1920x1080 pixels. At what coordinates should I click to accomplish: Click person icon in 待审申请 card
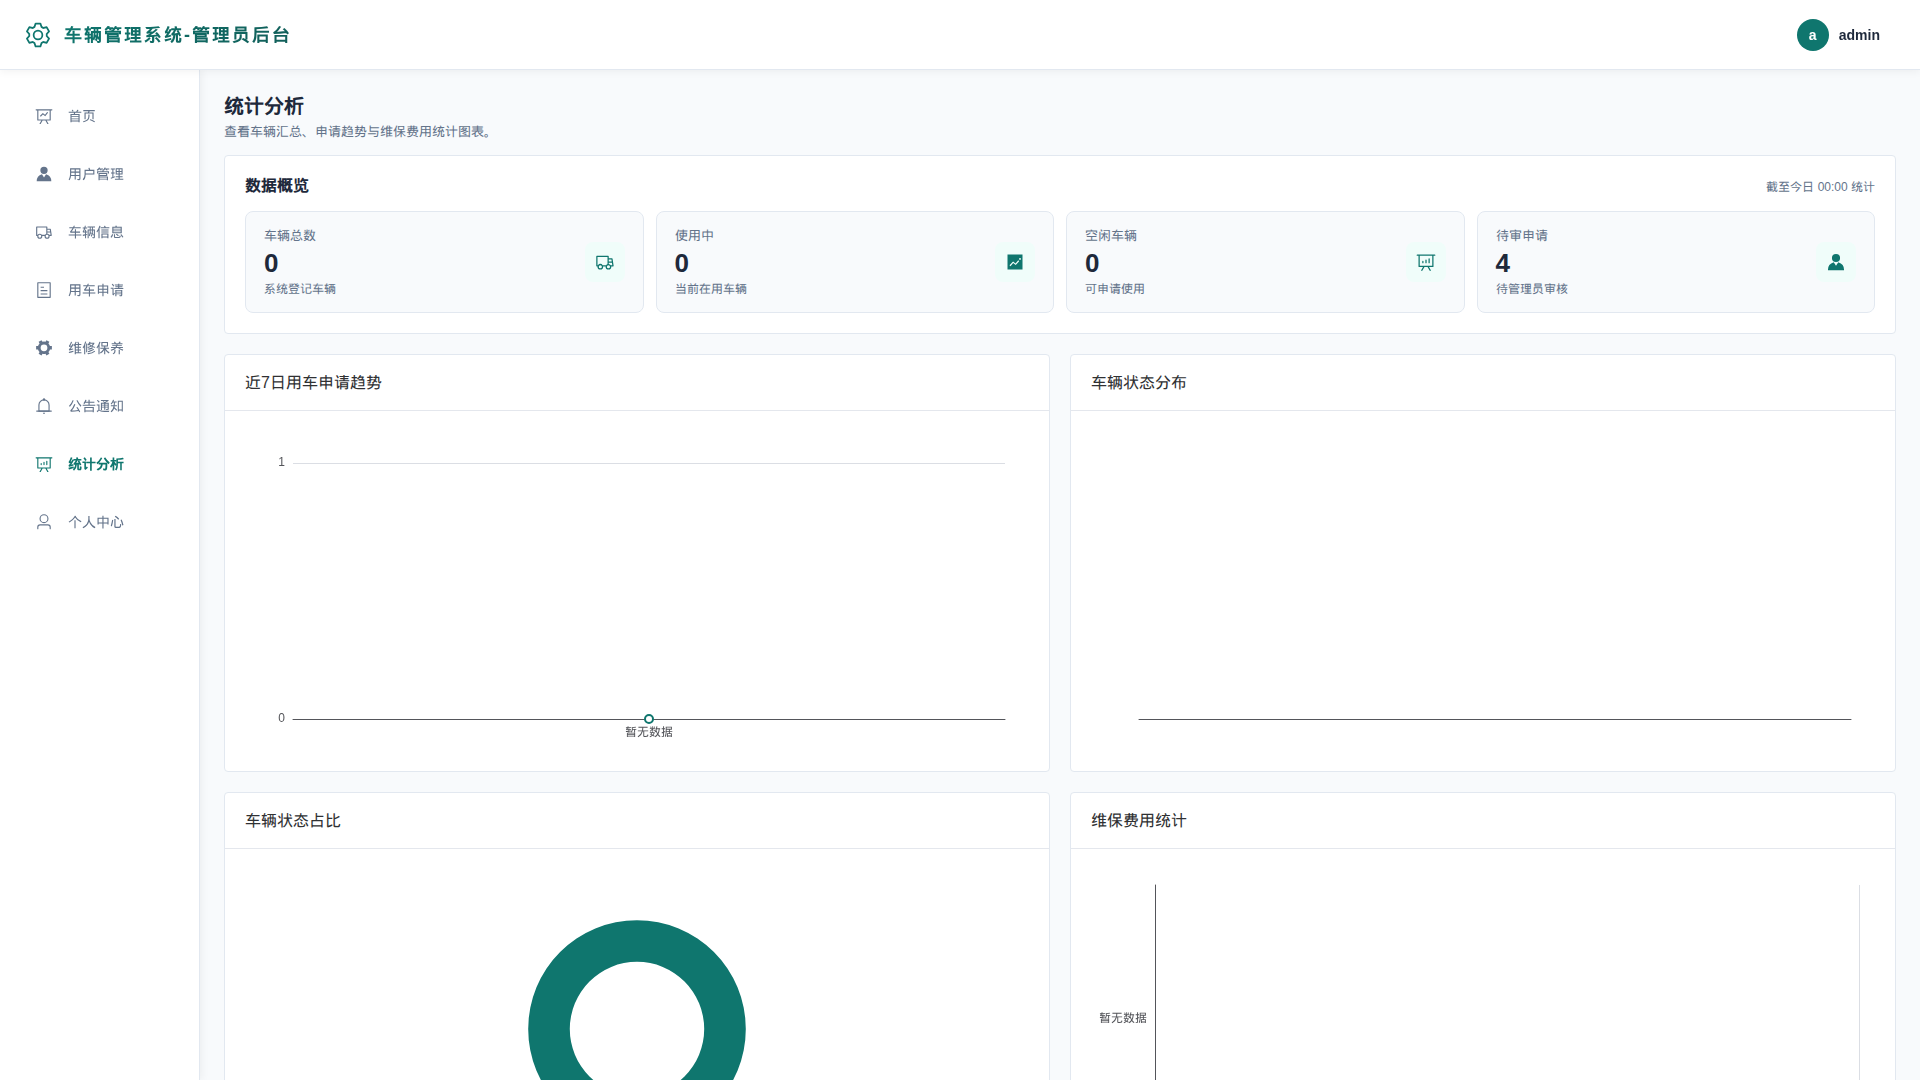click(x=1836, y=262)
